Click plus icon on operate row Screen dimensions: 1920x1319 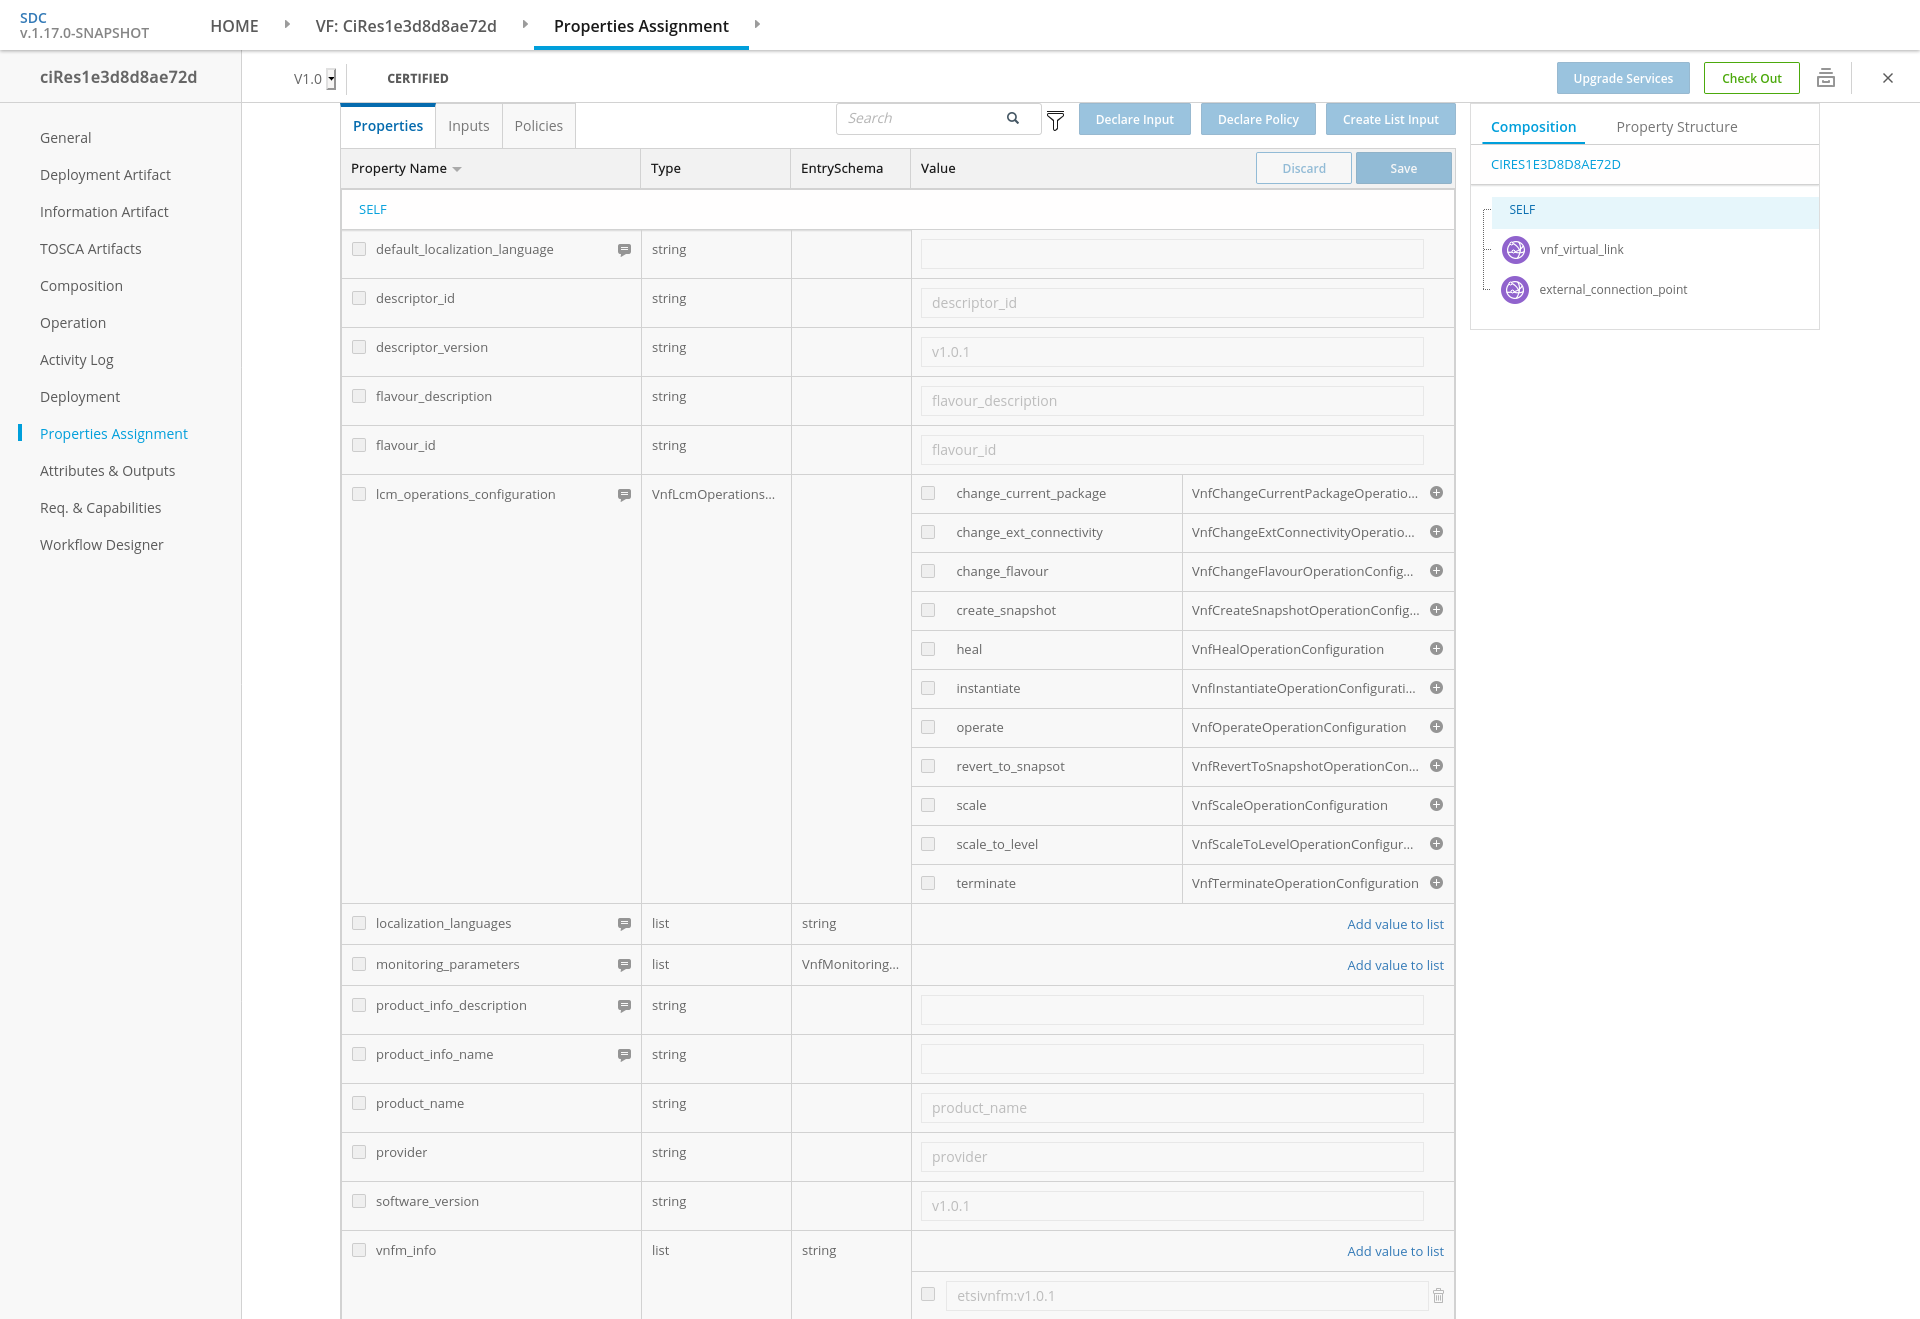point(1436,727)
